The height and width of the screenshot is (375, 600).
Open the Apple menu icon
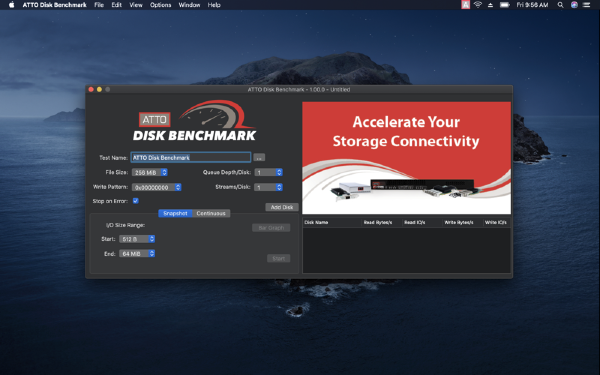coord(11,5)
